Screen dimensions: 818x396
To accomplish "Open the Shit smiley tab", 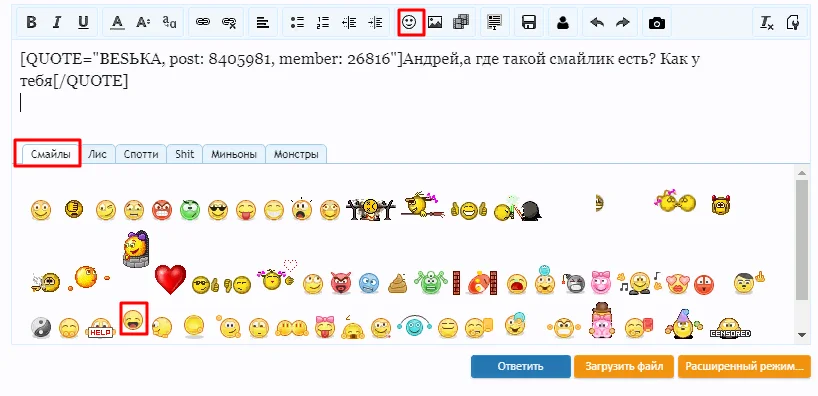I will [x=185, y=154].
